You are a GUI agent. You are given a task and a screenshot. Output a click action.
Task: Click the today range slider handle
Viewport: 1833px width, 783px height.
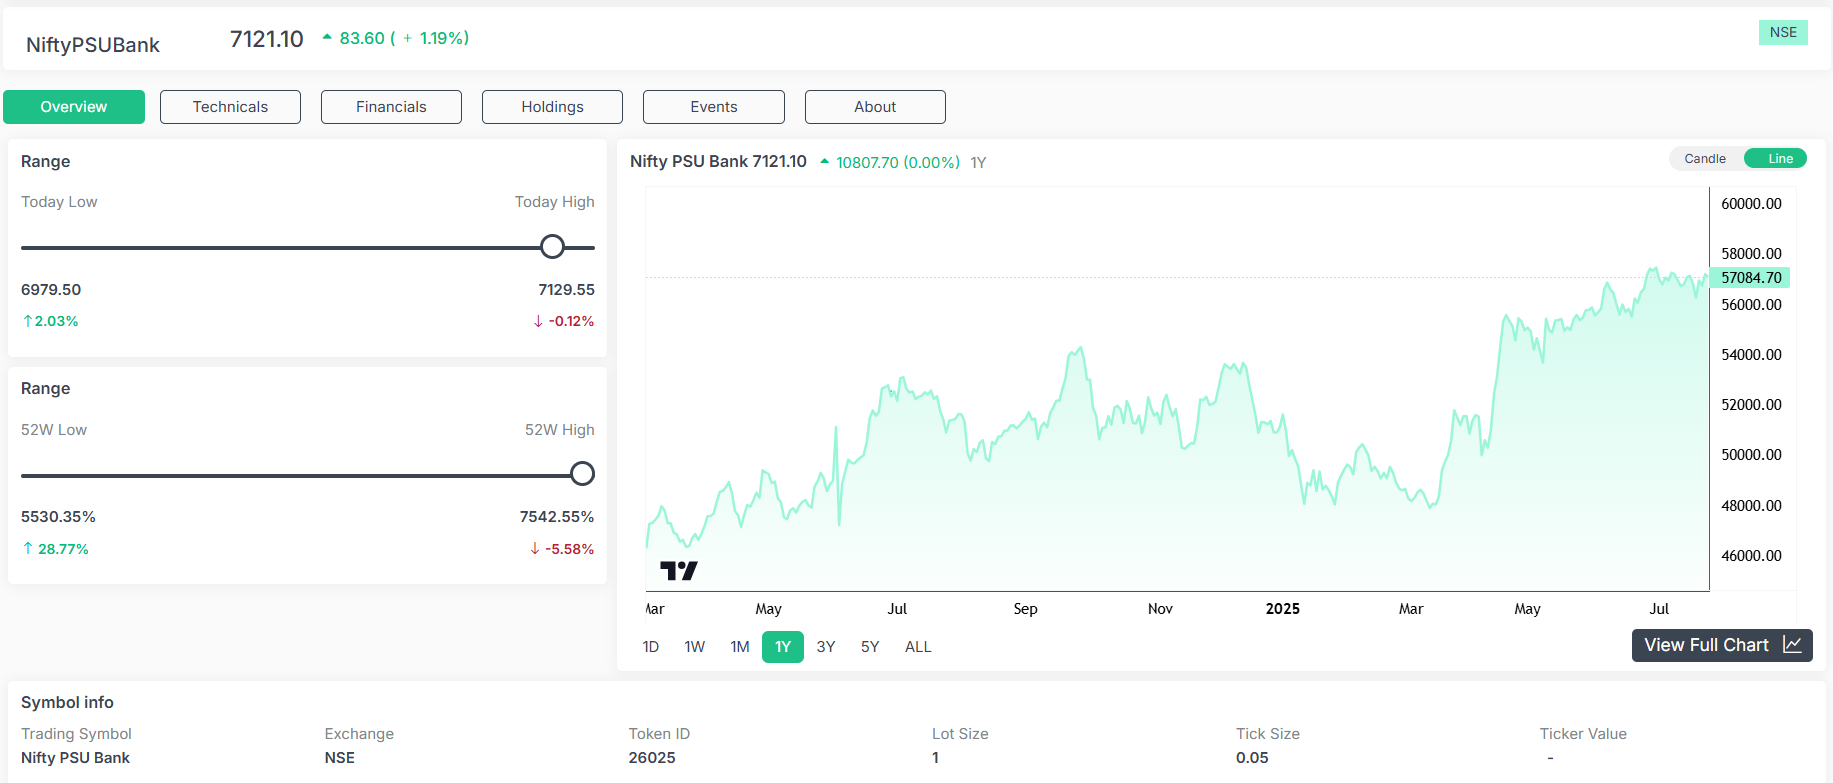[552, 247]
